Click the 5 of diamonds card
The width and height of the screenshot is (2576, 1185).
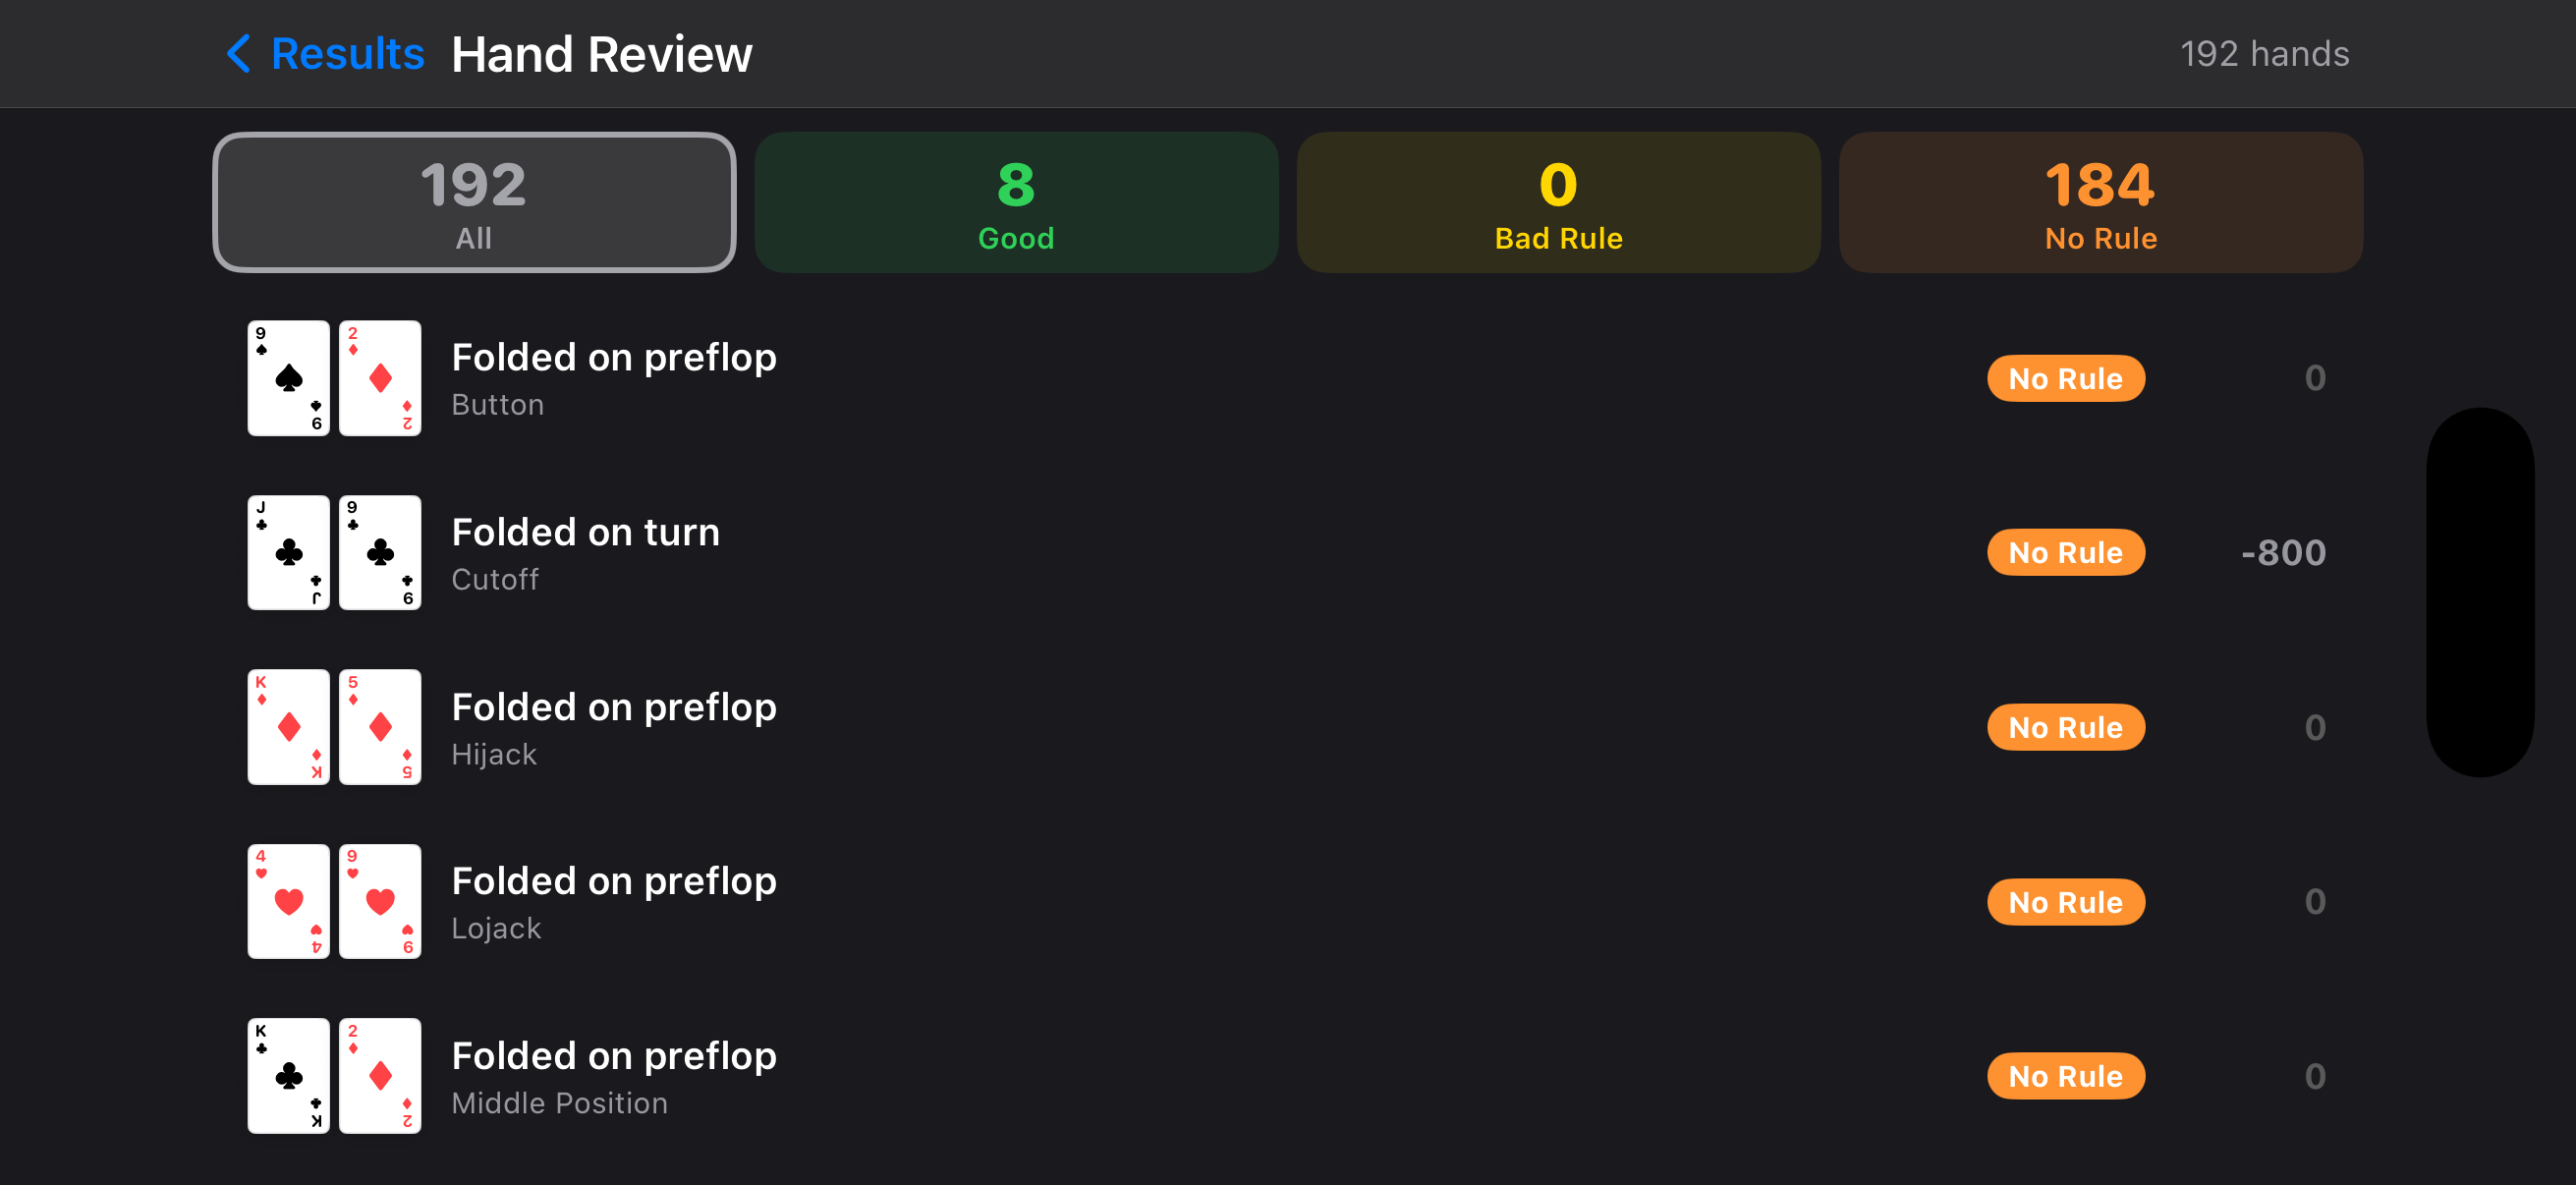click(380, 727)
